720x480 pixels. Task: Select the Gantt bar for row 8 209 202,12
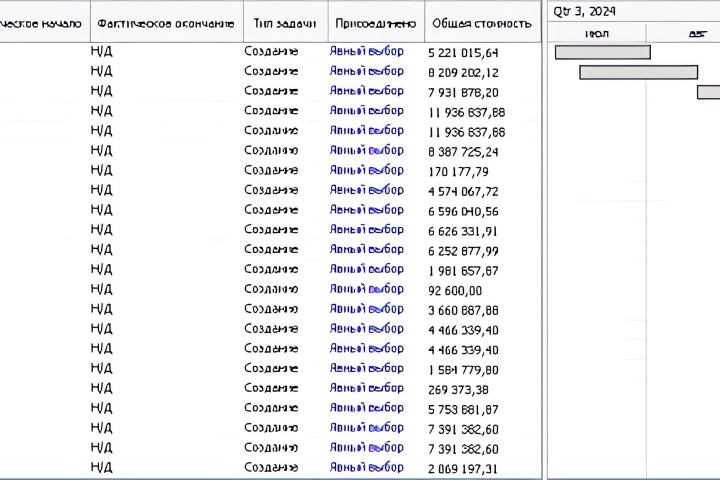[x=638, y=72]
